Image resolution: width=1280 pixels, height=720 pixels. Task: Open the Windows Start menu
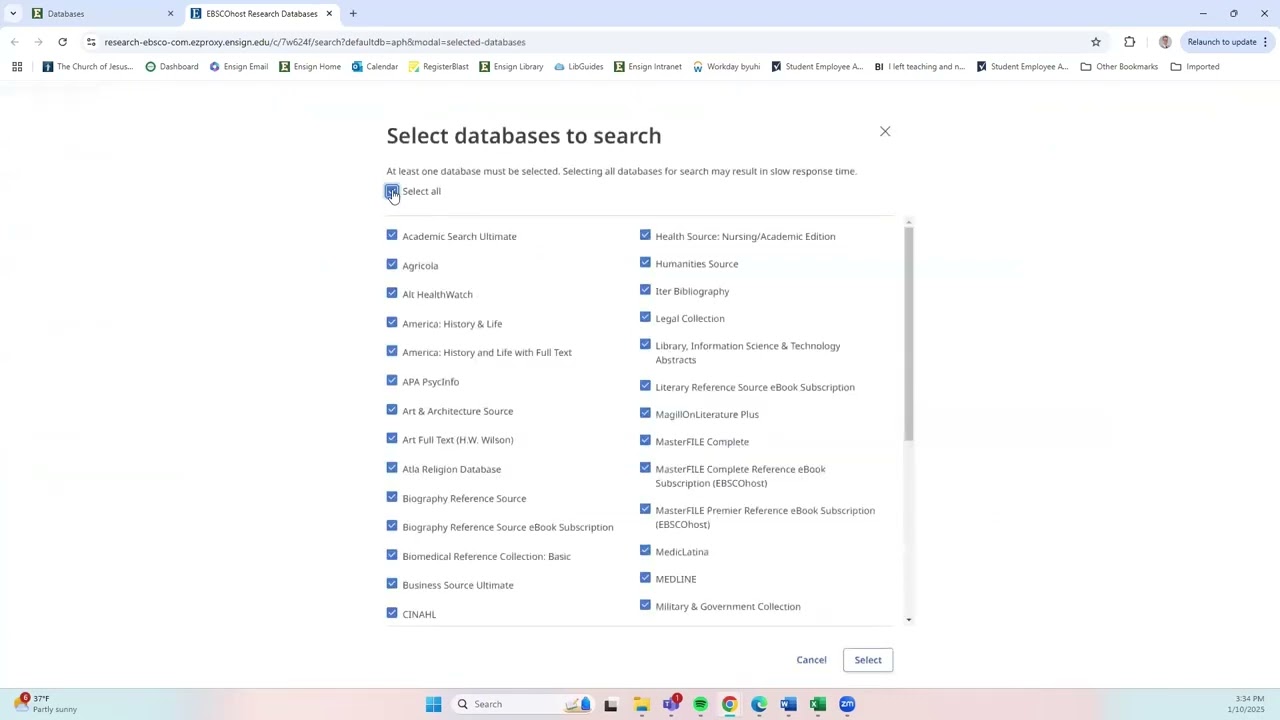[433, 704]
